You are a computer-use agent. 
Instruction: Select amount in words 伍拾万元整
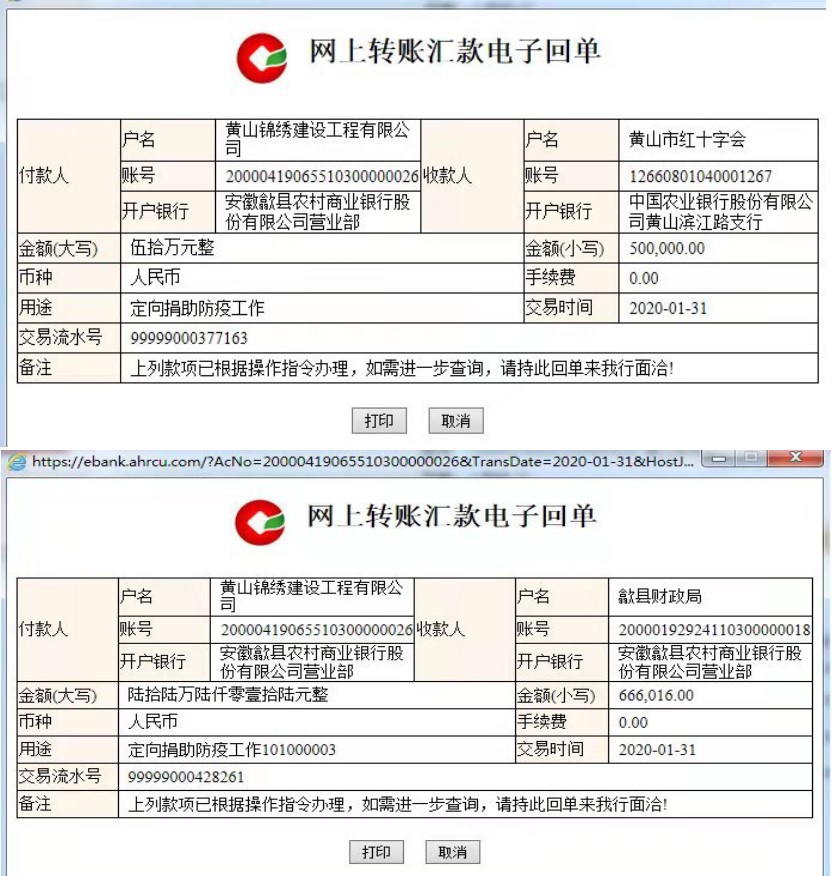pos(172,247)
